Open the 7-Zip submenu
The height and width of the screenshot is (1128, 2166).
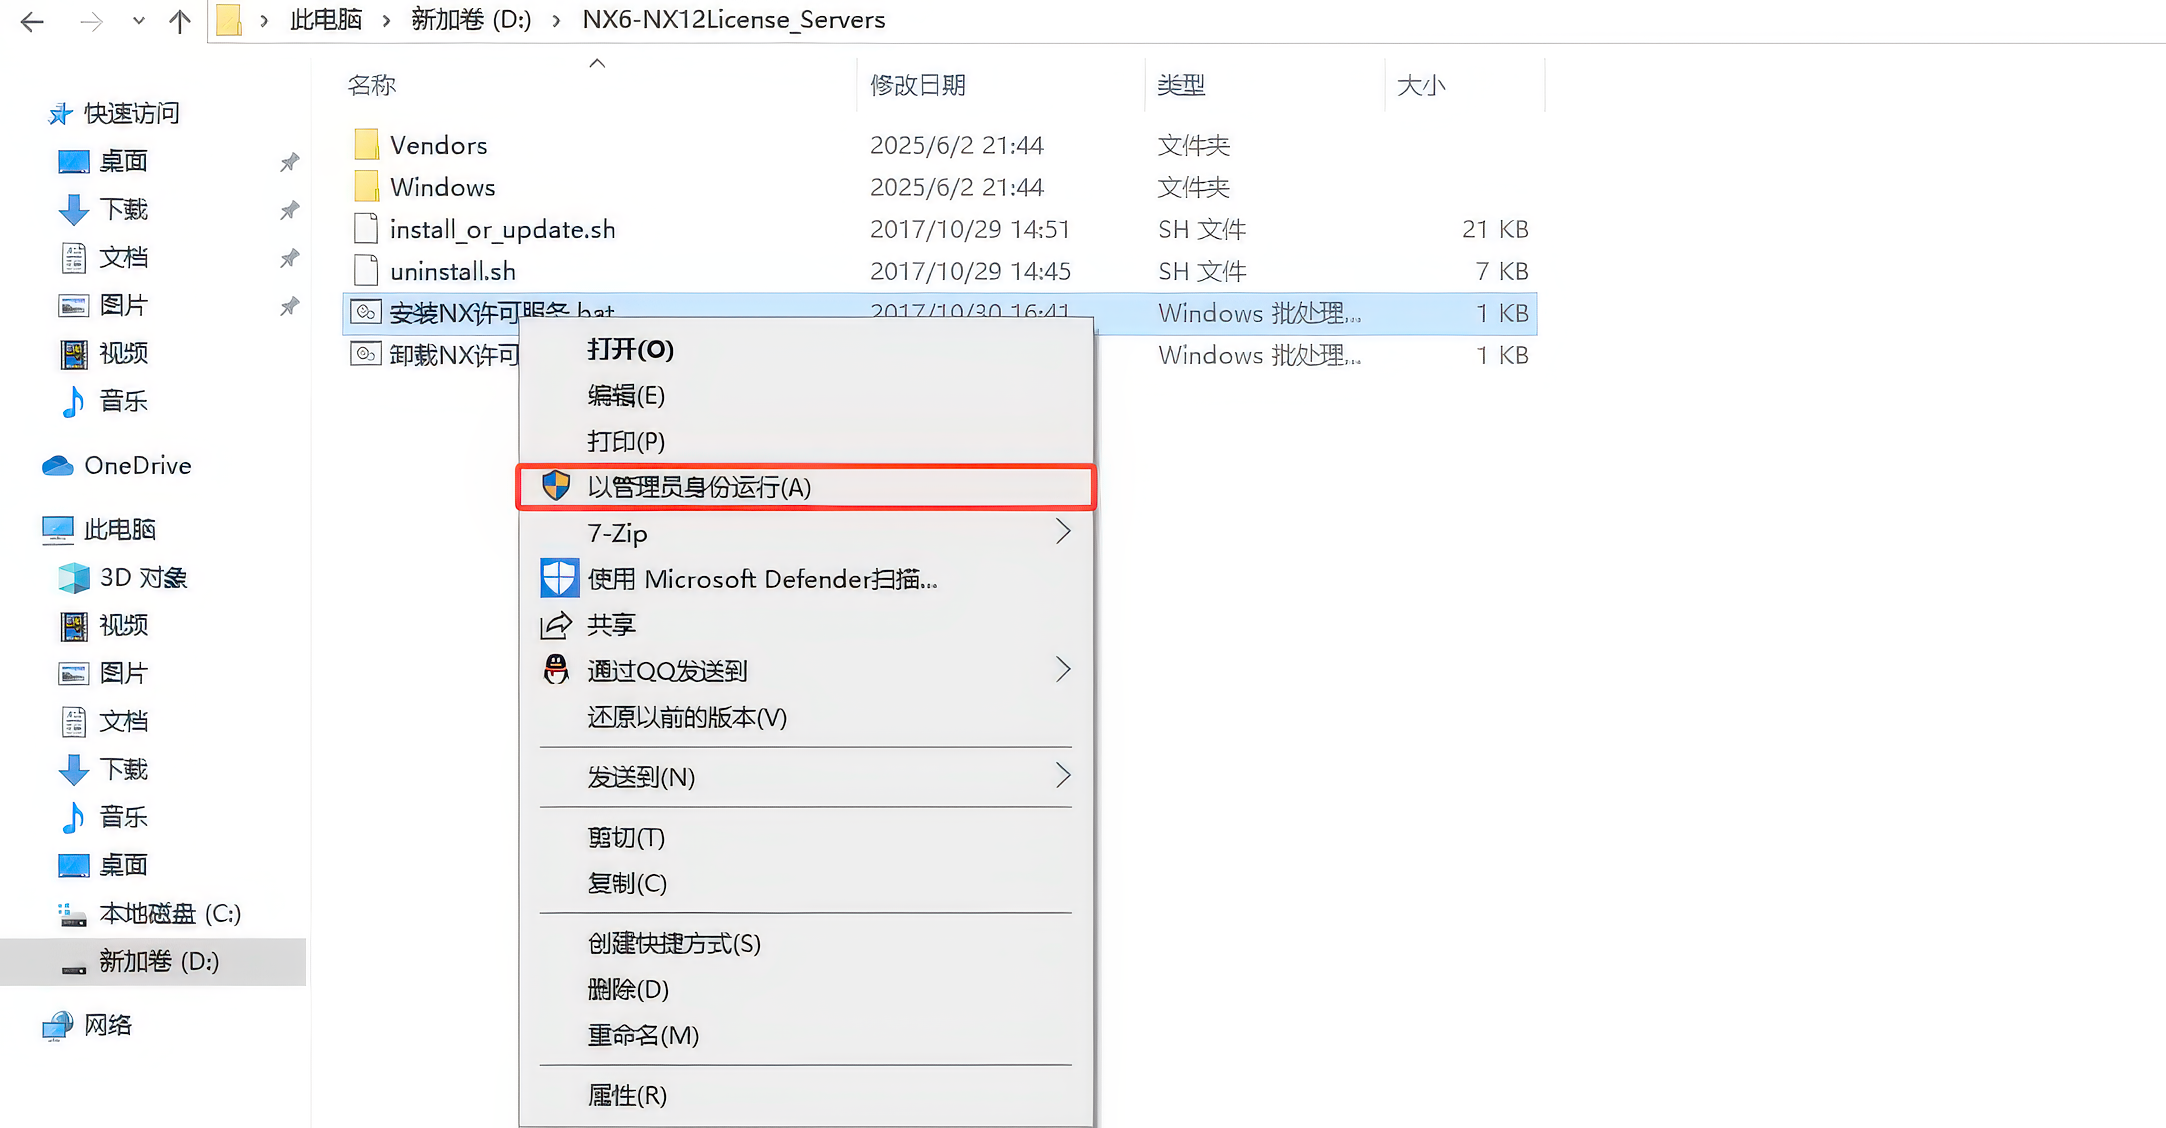point(806,533)
